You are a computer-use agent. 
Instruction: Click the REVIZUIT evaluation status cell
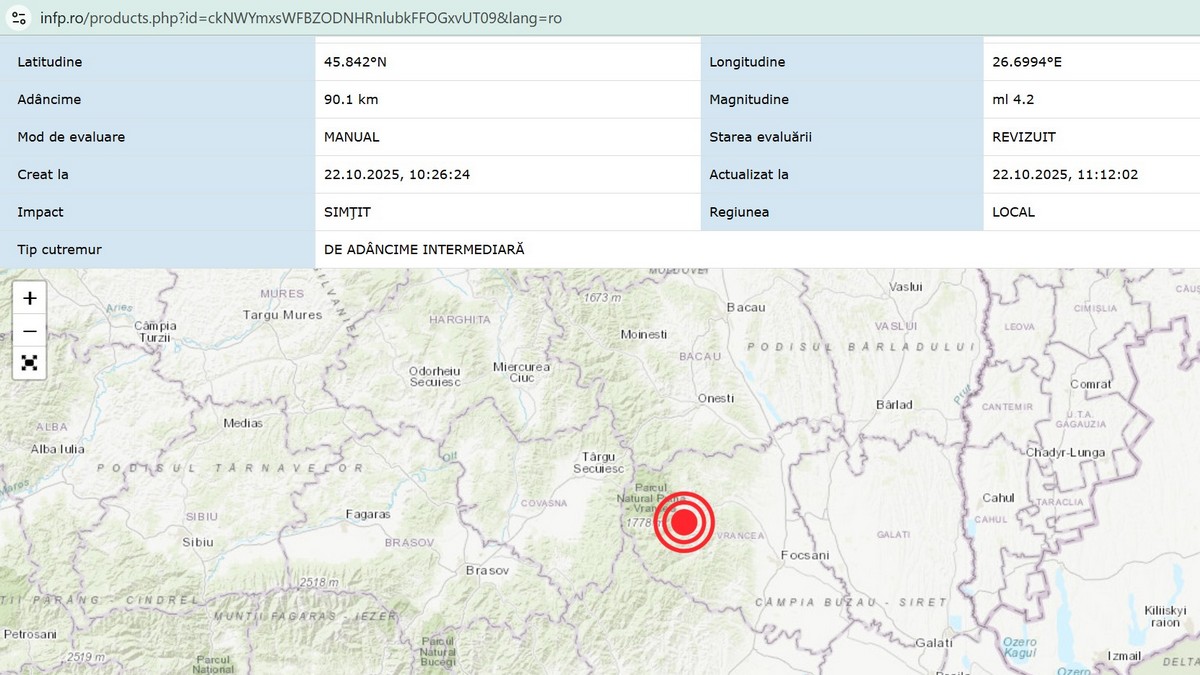1024,137
